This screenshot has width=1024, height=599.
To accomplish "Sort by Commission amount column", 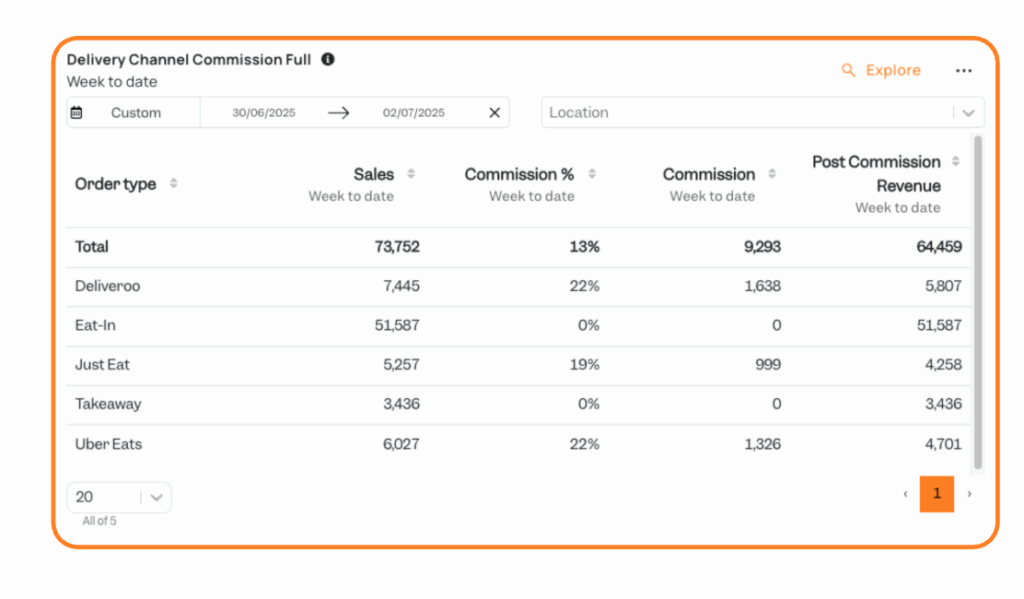I will click(x=773, y=175).
